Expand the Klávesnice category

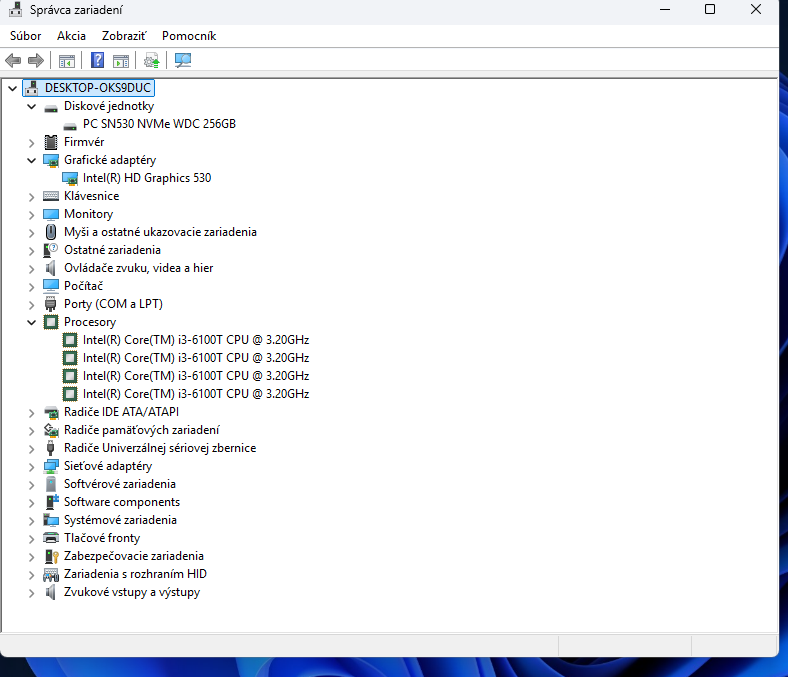point(32,196)
